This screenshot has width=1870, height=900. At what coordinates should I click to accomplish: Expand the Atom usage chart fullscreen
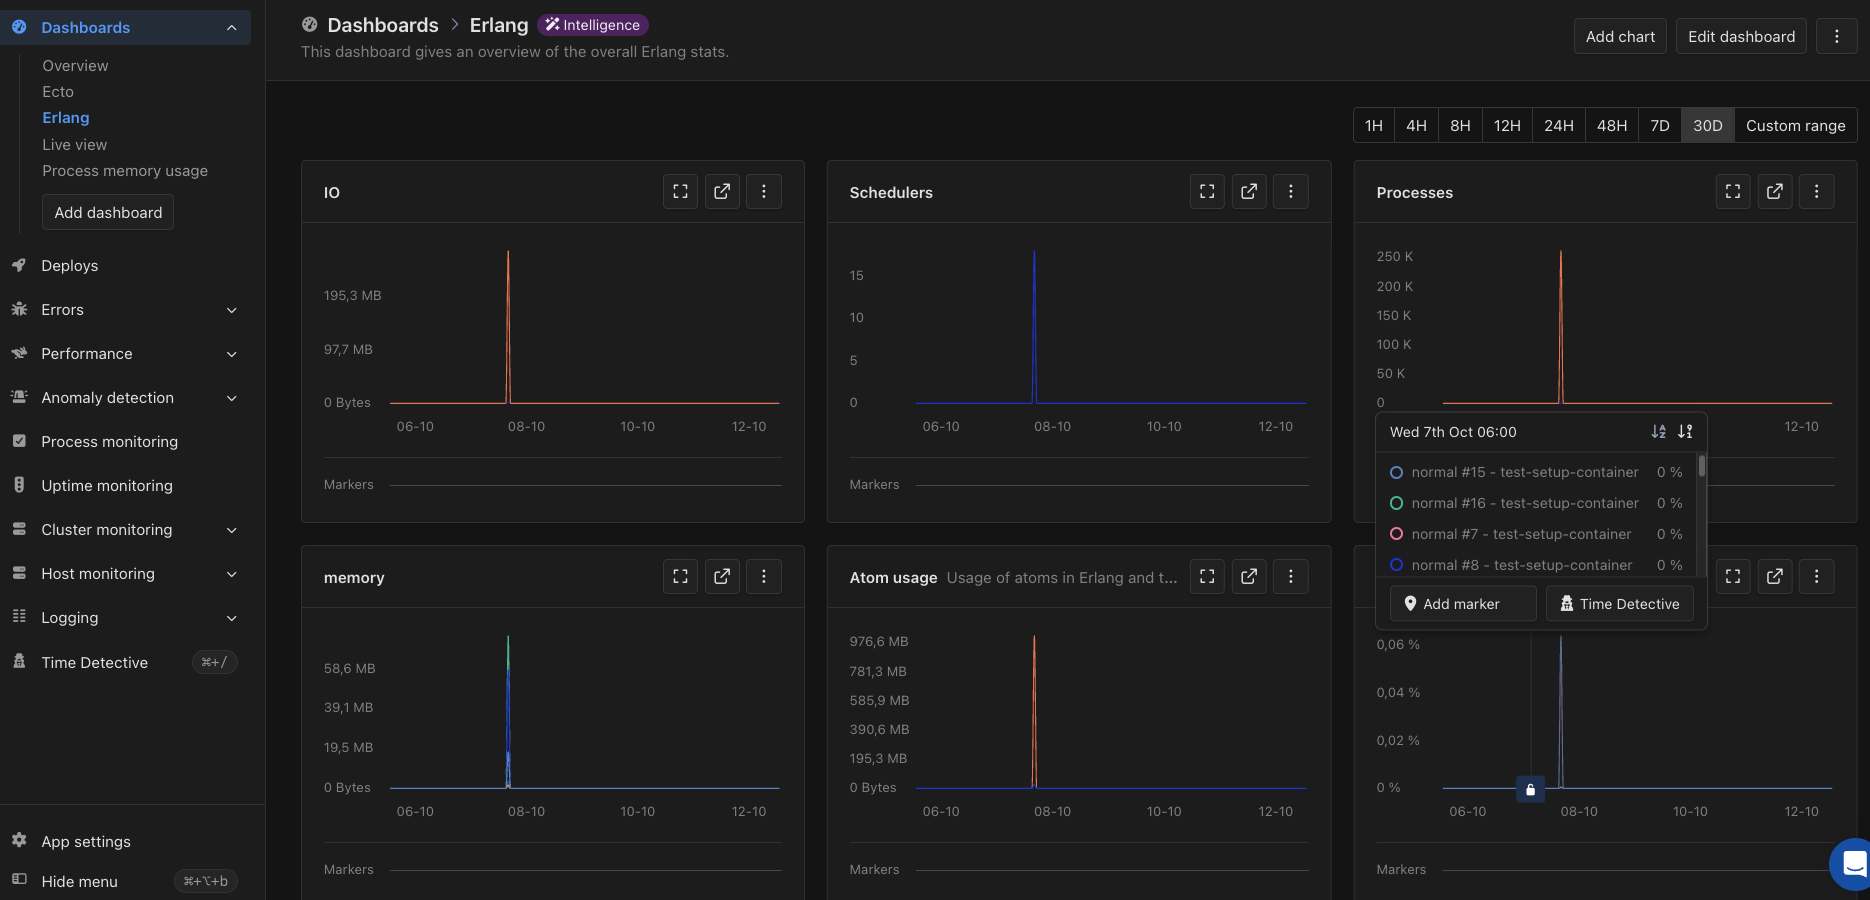[1207, 577]
